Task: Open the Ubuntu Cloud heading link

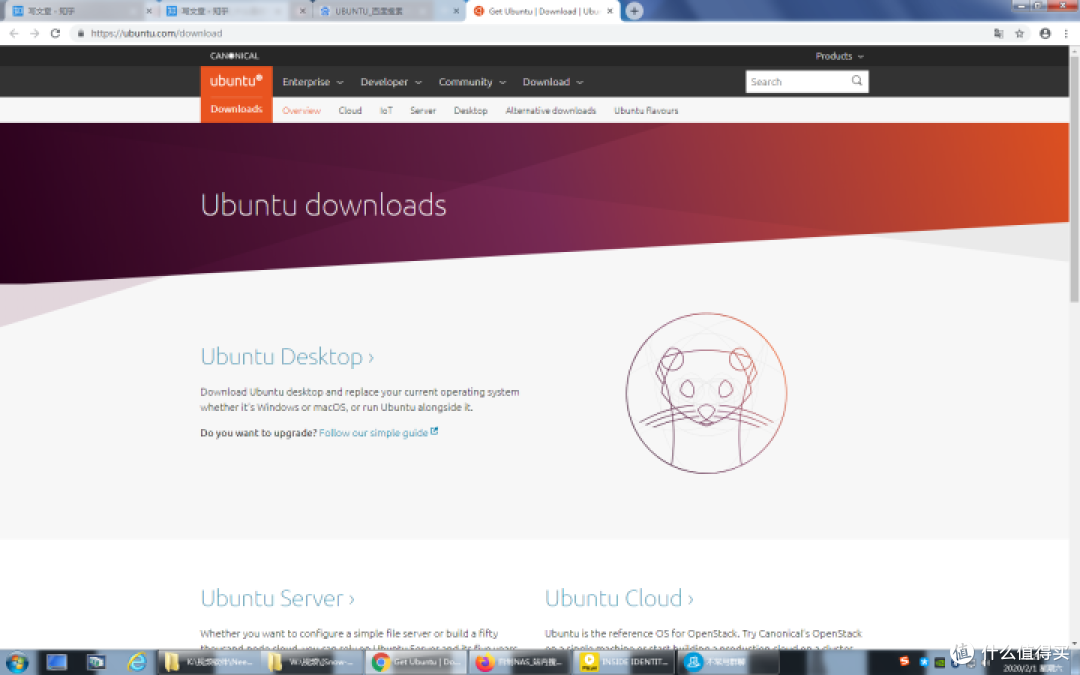Action: click(619, 598)
